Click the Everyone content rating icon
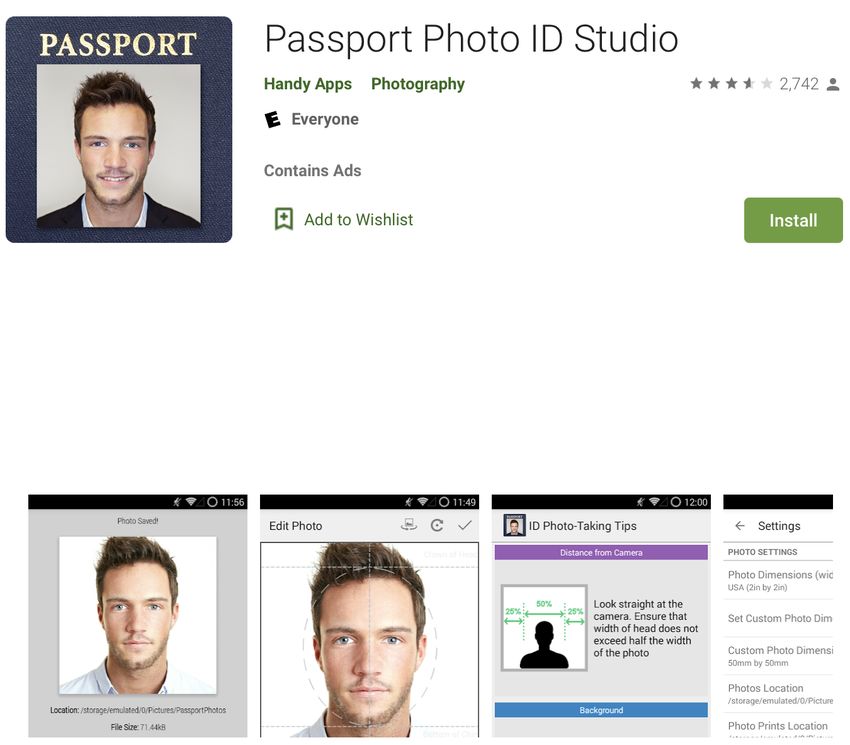Screen dimensions: 850x745 point(272,119)
